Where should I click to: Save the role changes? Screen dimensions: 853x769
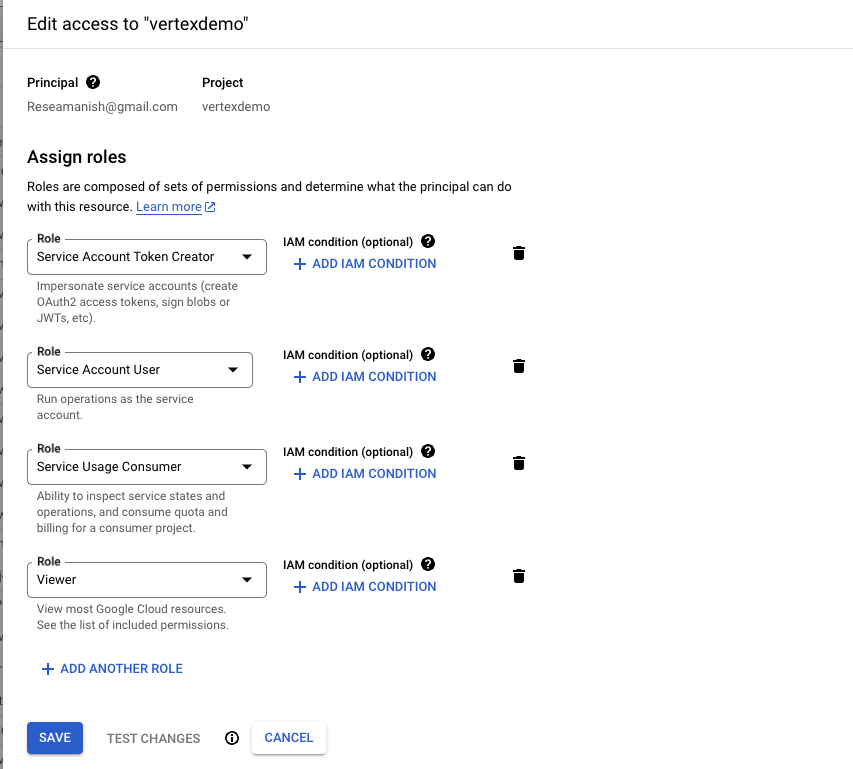(55, 738)
